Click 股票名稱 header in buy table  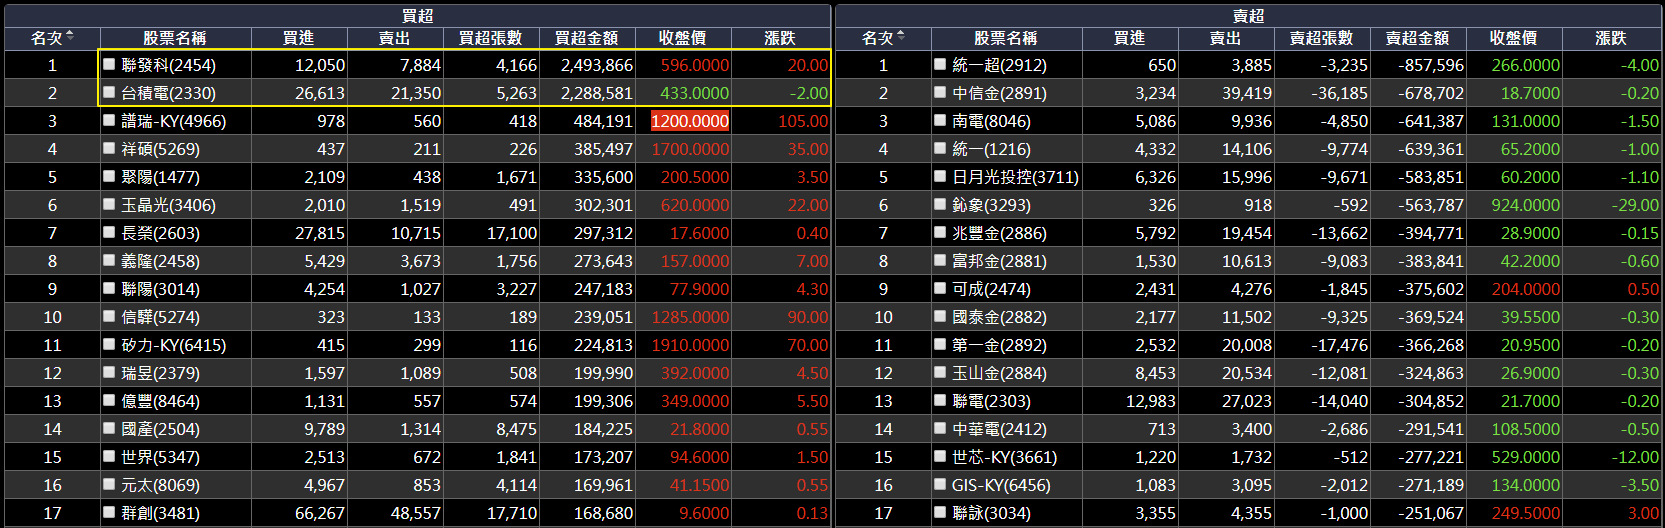point(174,38)
